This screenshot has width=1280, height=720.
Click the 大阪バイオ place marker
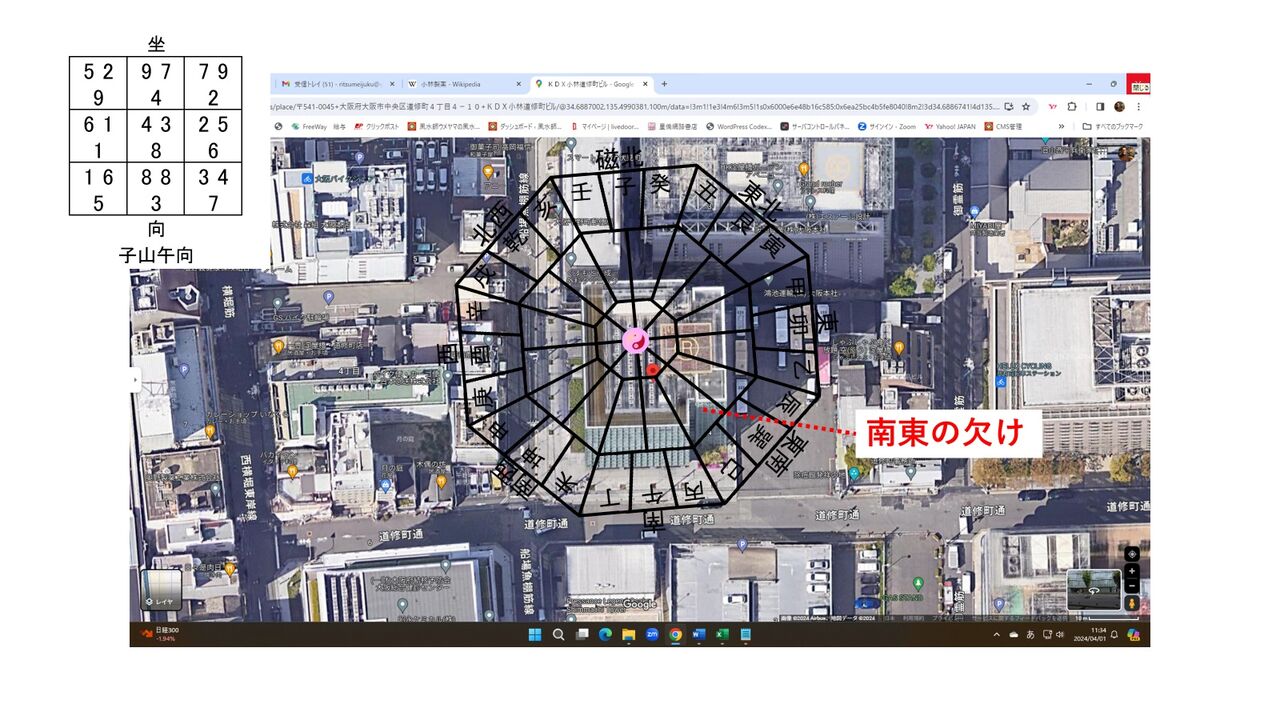pyautogui.click(x=306, y=177)
